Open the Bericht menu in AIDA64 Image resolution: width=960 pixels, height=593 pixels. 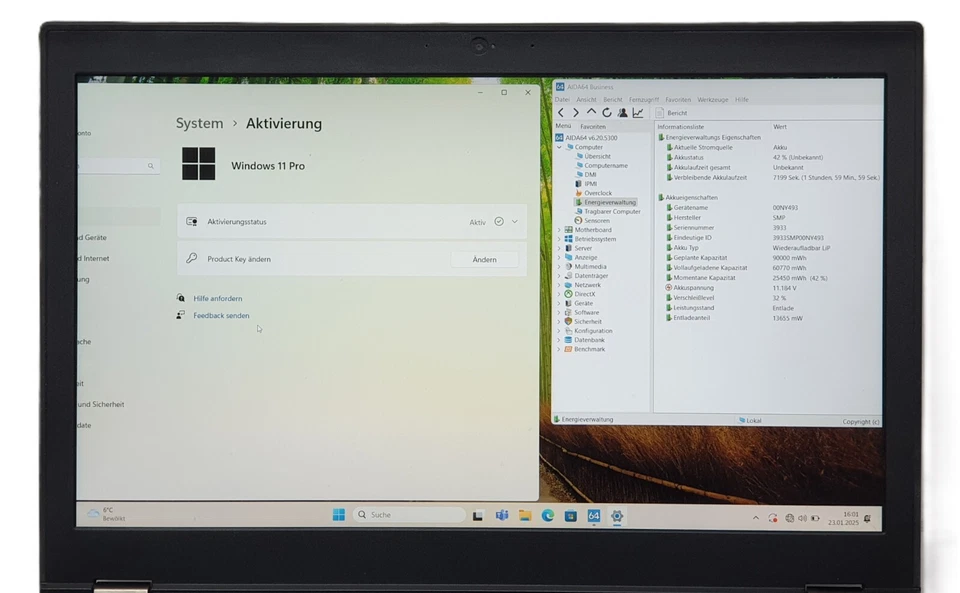click(612, 100)
